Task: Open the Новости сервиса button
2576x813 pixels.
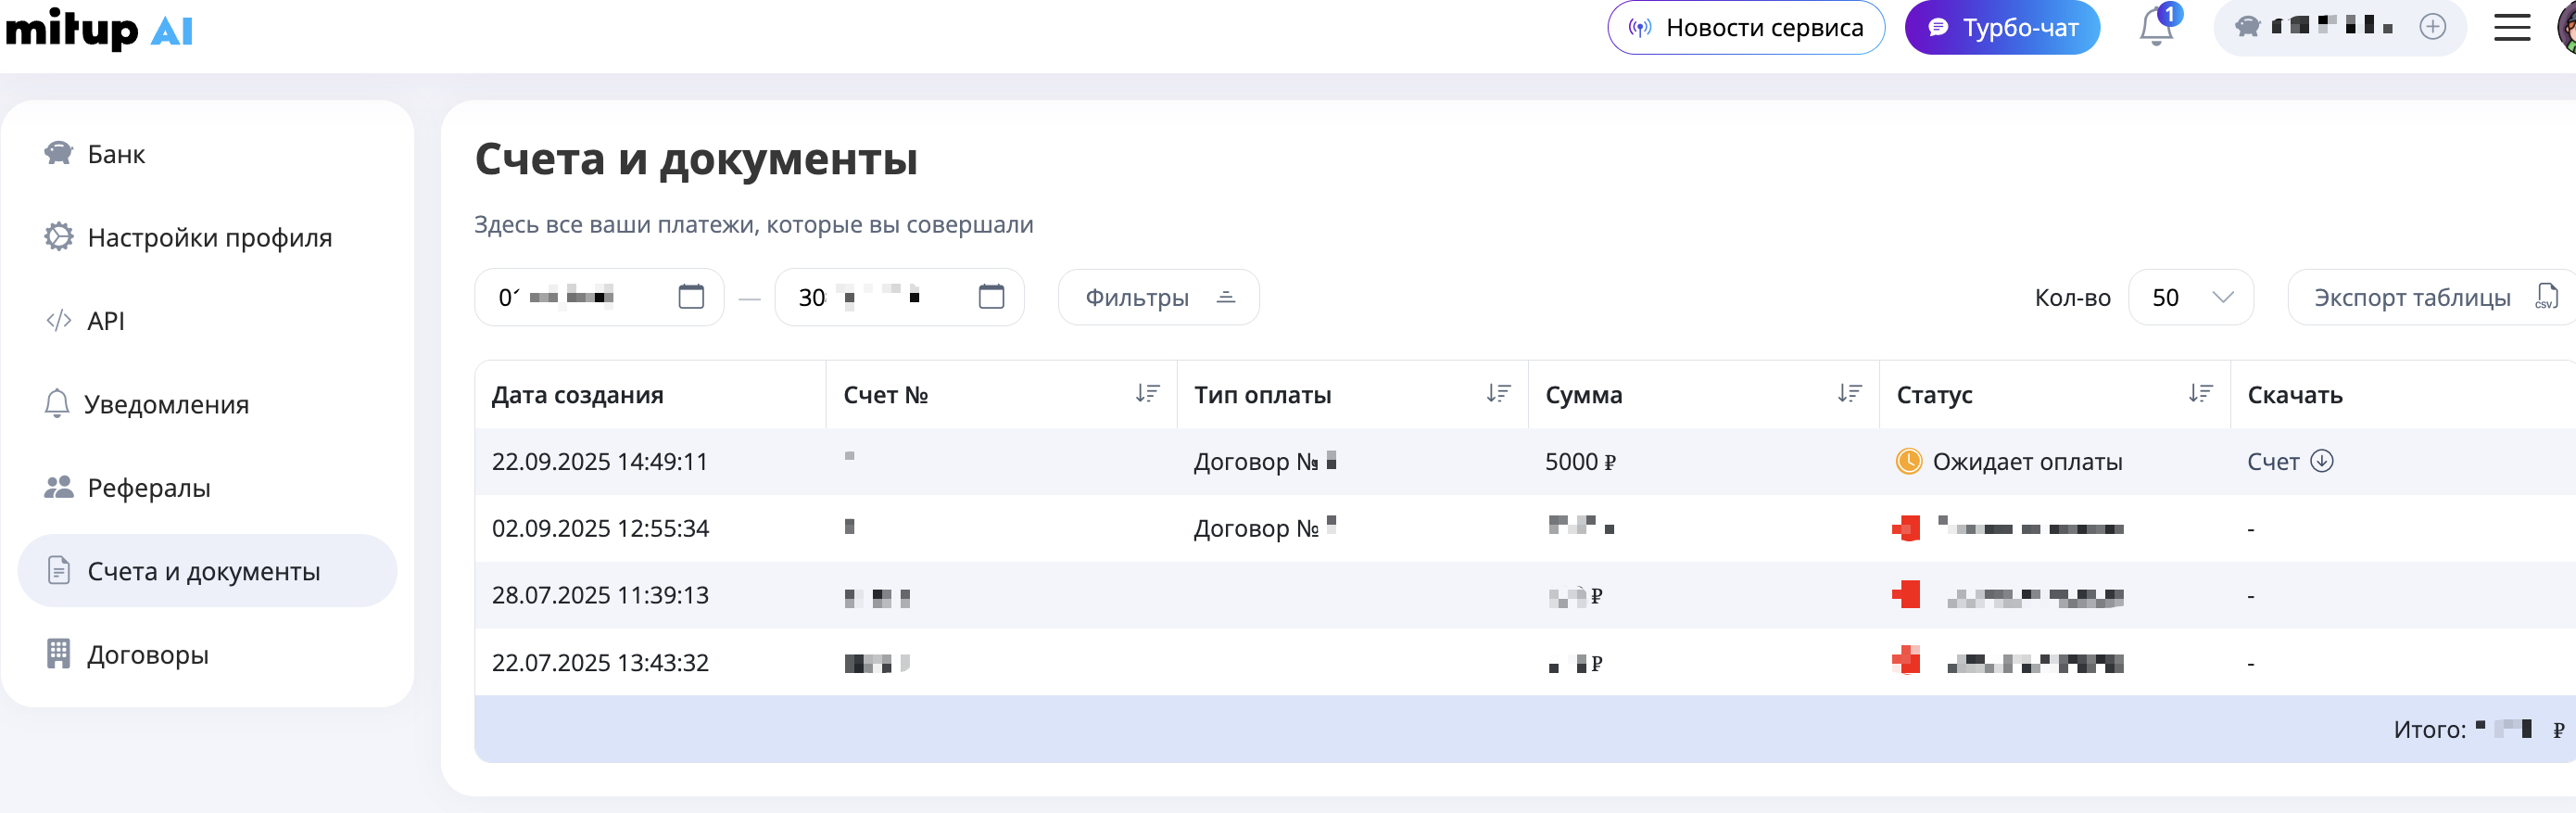Action: (x=1746, y=28)
